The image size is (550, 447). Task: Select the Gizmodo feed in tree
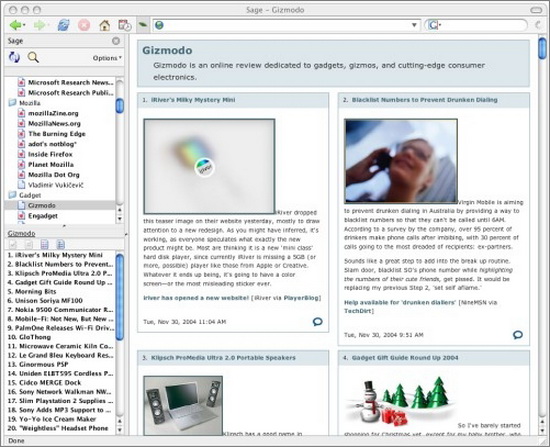pyautogui.click(x=41, y=205)
